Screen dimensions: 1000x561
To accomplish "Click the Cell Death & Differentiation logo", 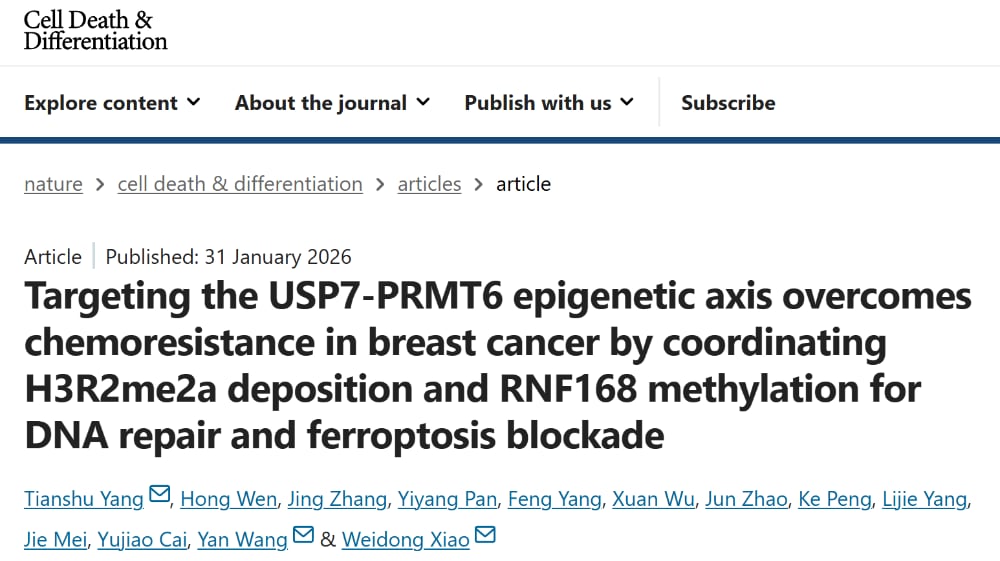I will 95,31.
